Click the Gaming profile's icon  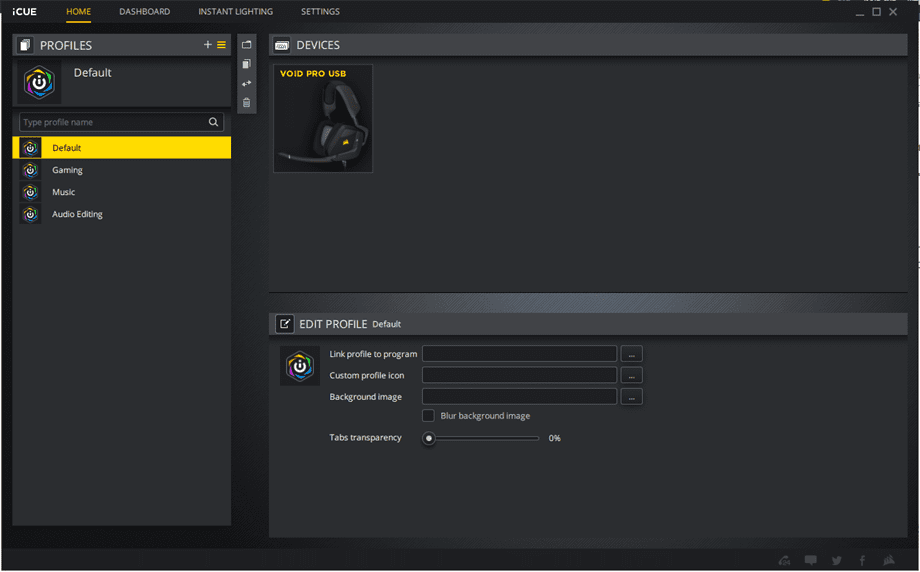pyautogui.click(x=30, y=170)
